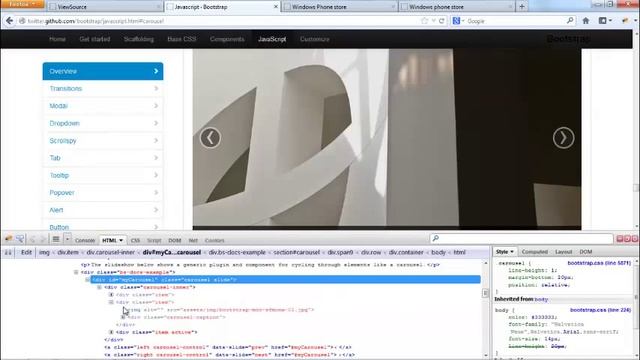Screen dimensions: 640x360
Task: Open the Firebug Console panel
Action: point(85,240)
